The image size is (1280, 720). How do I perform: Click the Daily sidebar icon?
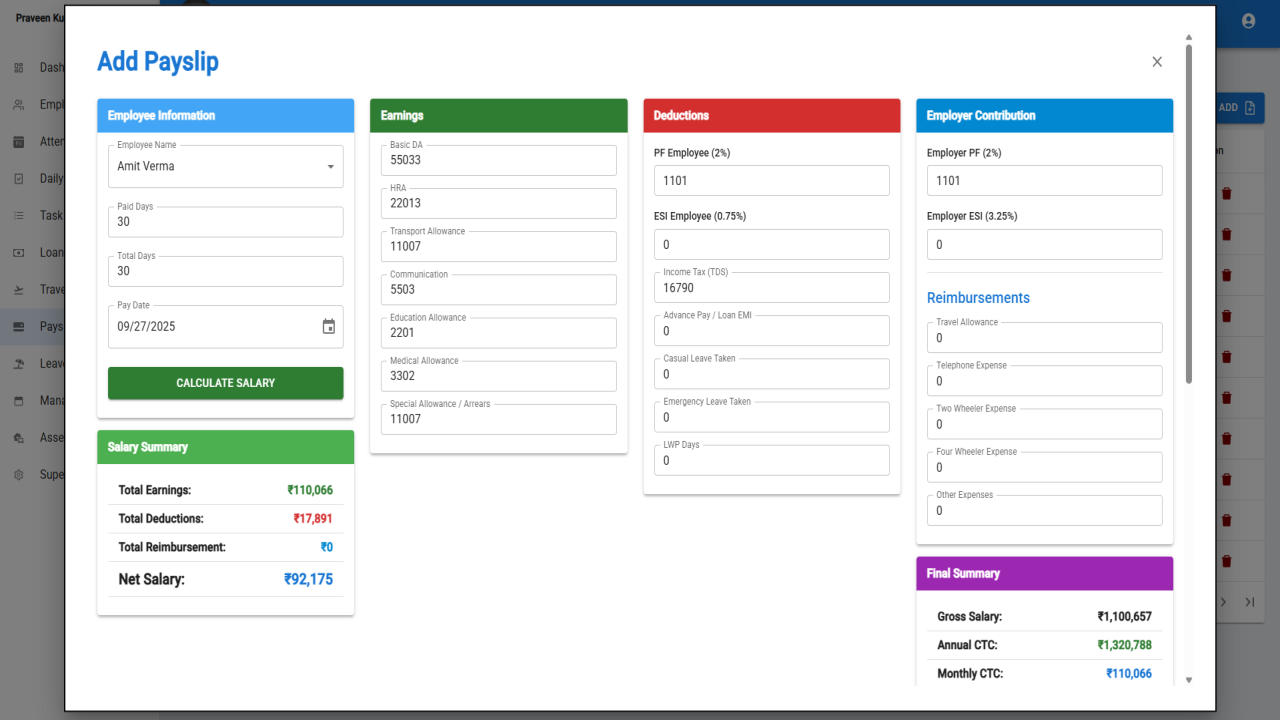(18, 179)
